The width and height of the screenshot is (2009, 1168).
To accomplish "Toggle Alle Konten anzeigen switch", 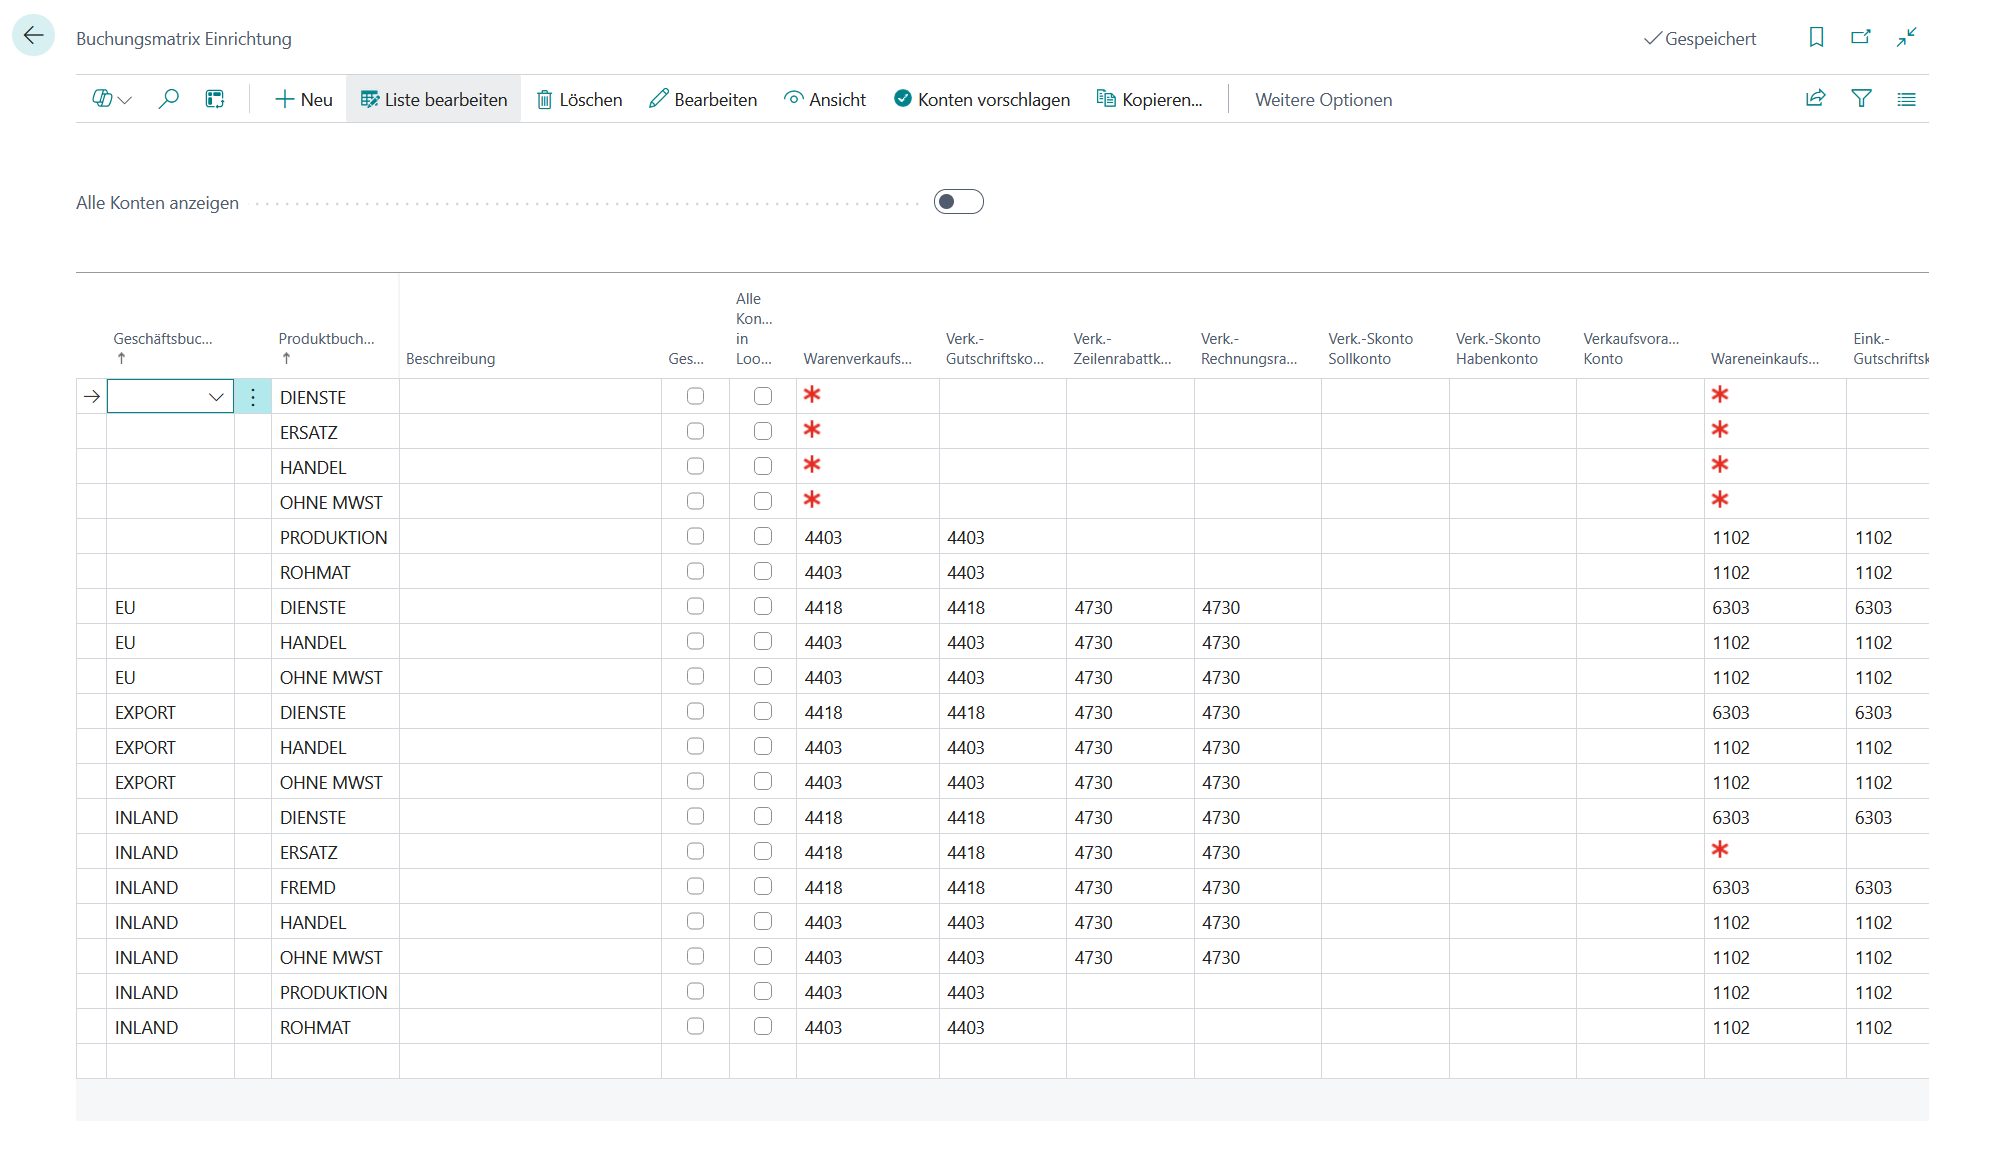I will 958,202.
